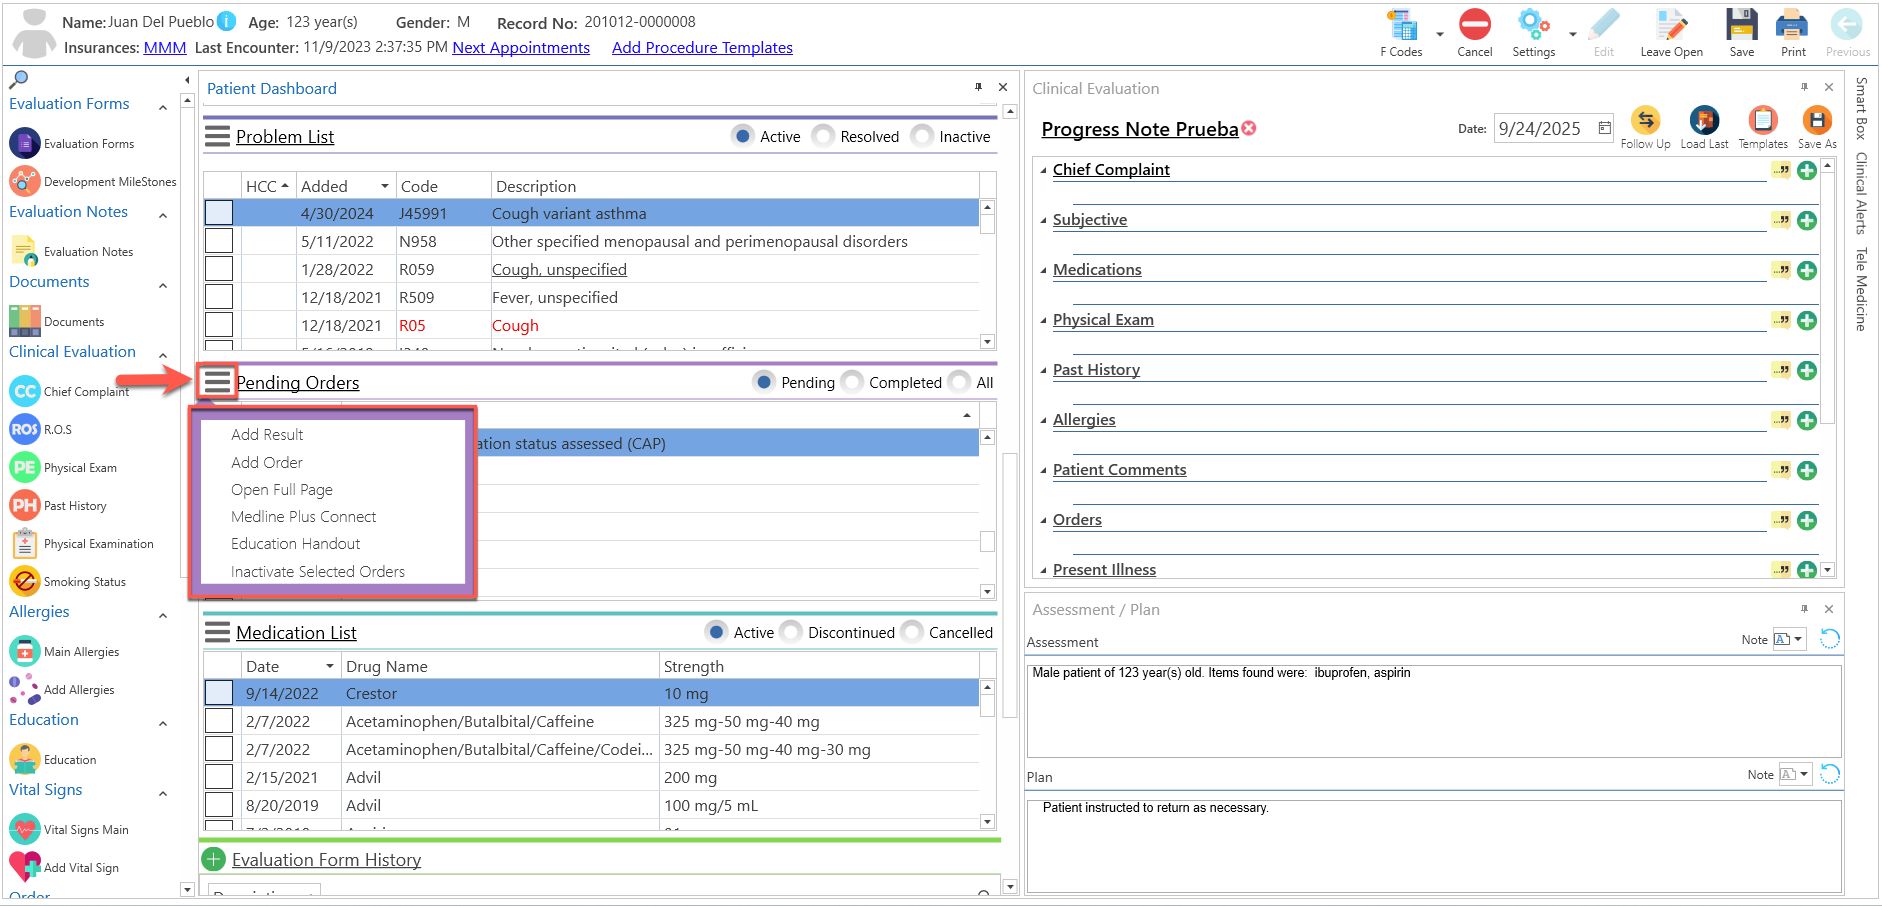
Task: Select the Resolved radio in Problem List
Action: click(823, 135)
